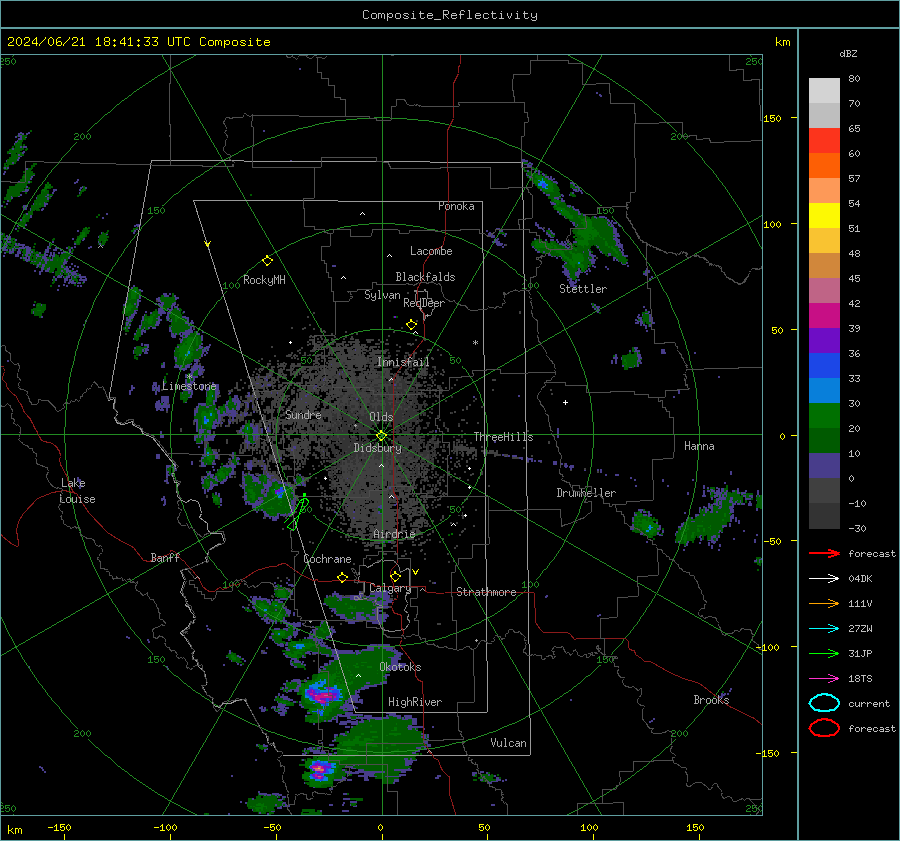Click the Hanna city label

(x=699, y=446)
